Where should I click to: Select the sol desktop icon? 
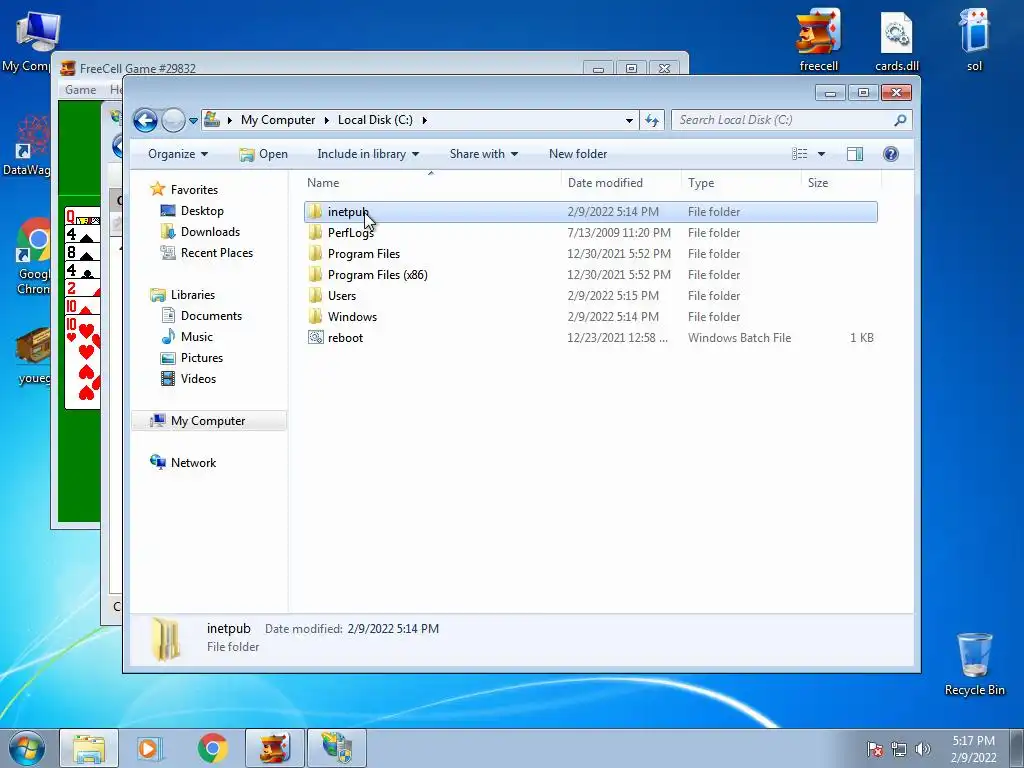974,40
